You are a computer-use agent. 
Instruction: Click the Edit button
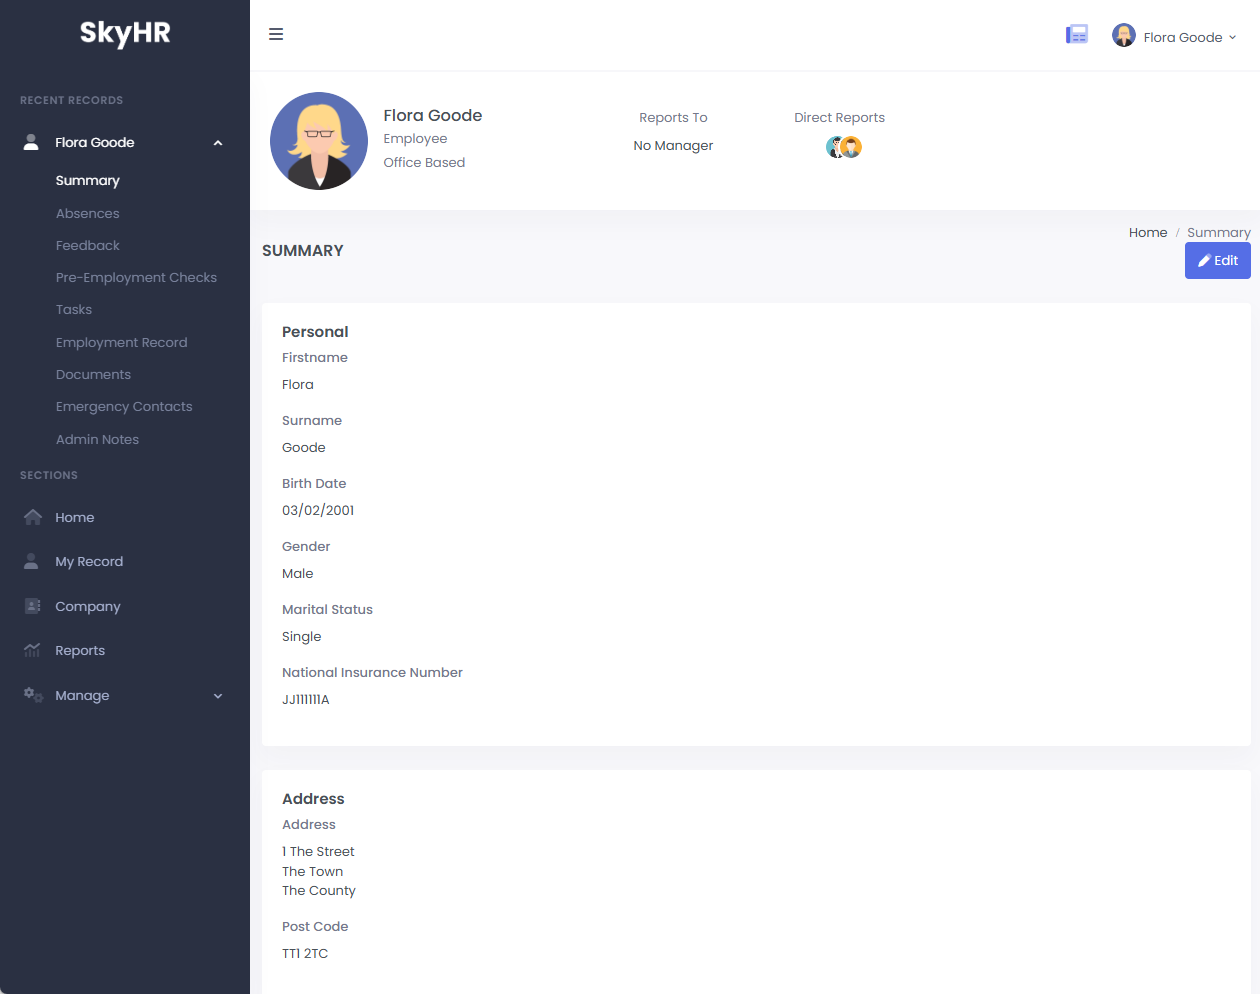(1217, 260)
